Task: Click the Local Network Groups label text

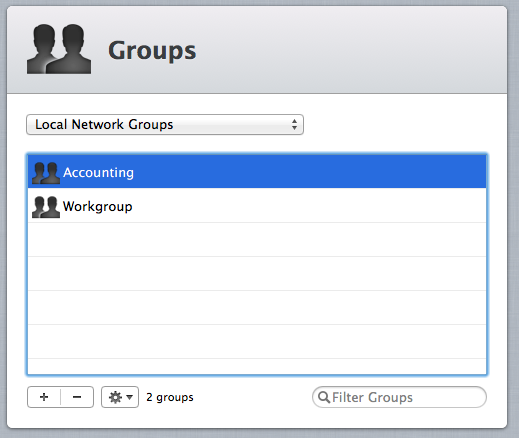Action: point(104,125)
